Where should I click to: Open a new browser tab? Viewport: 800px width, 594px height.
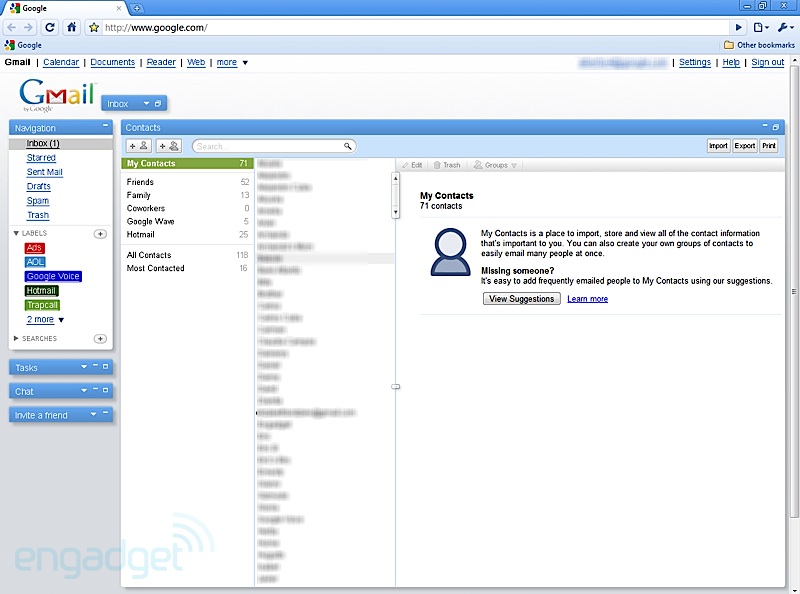(x=136, y=8)
